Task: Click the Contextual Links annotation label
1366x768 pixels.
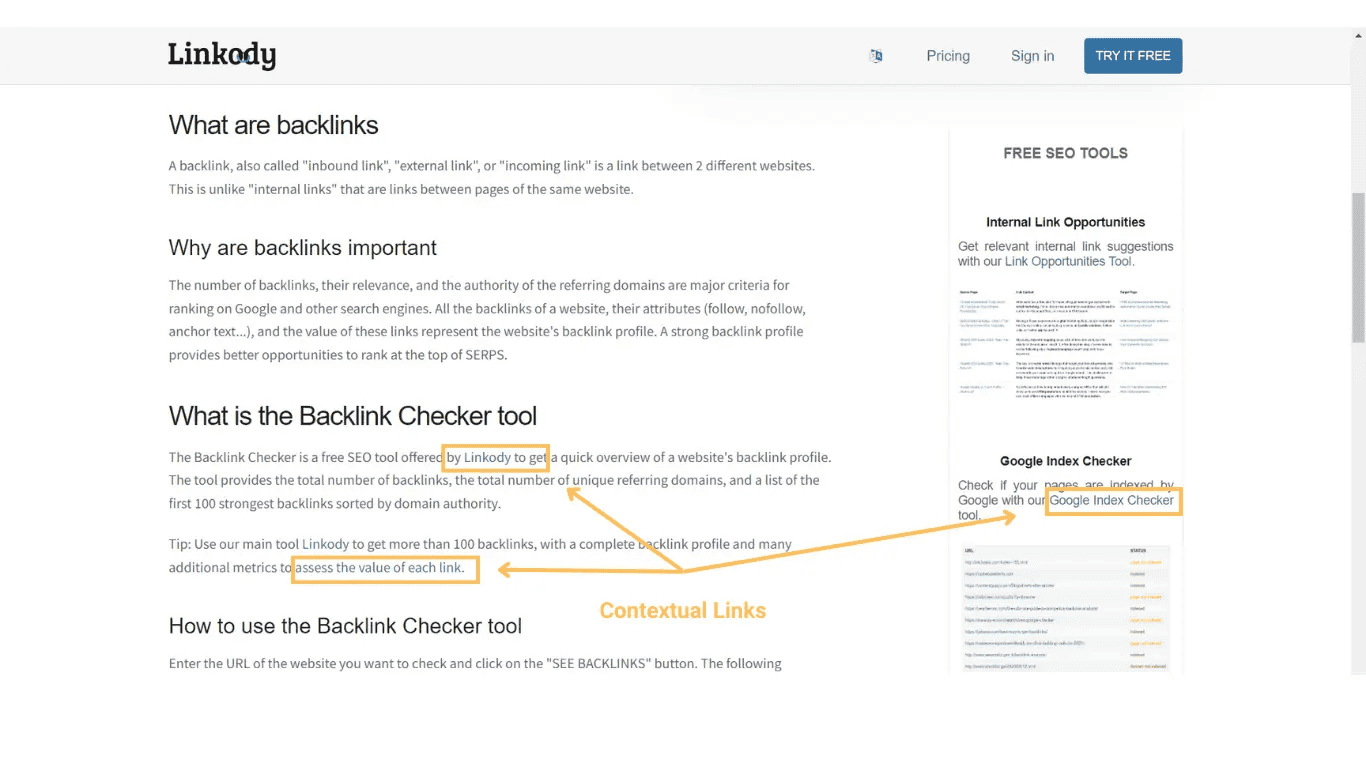Action: coord(683,610)
